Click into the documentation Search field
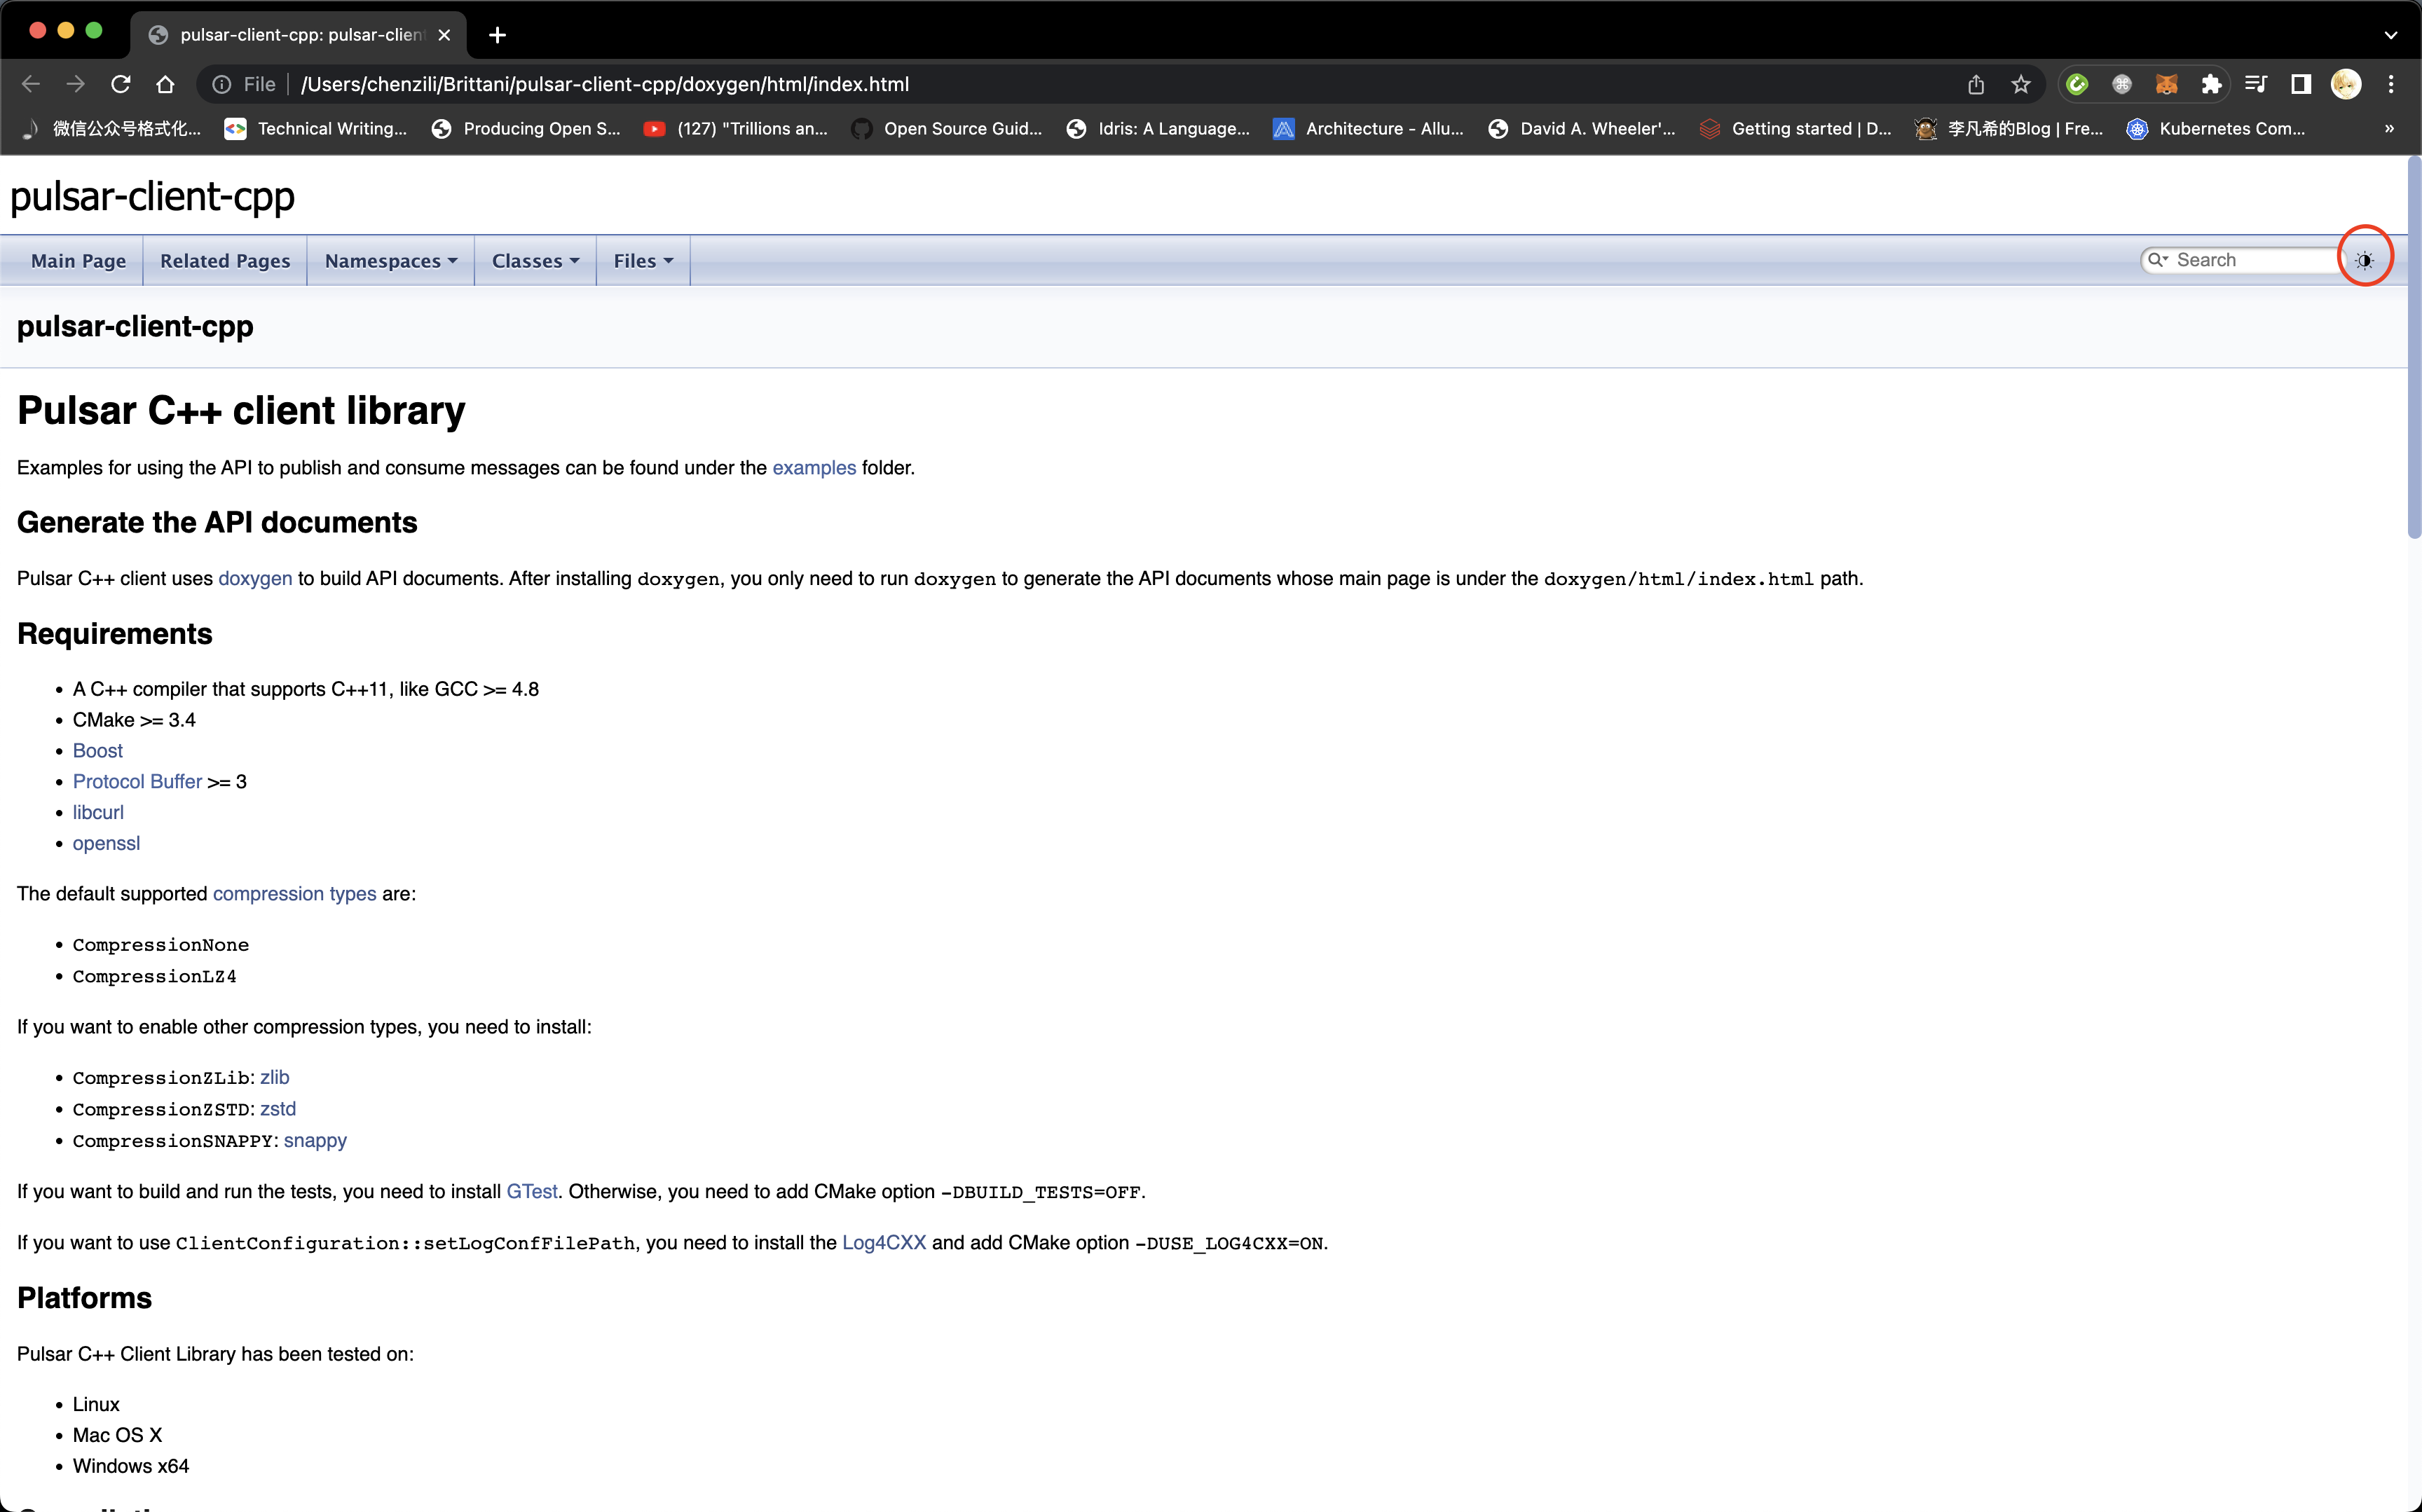This screenshot has width=2422, height=1512. point(2250,260)
